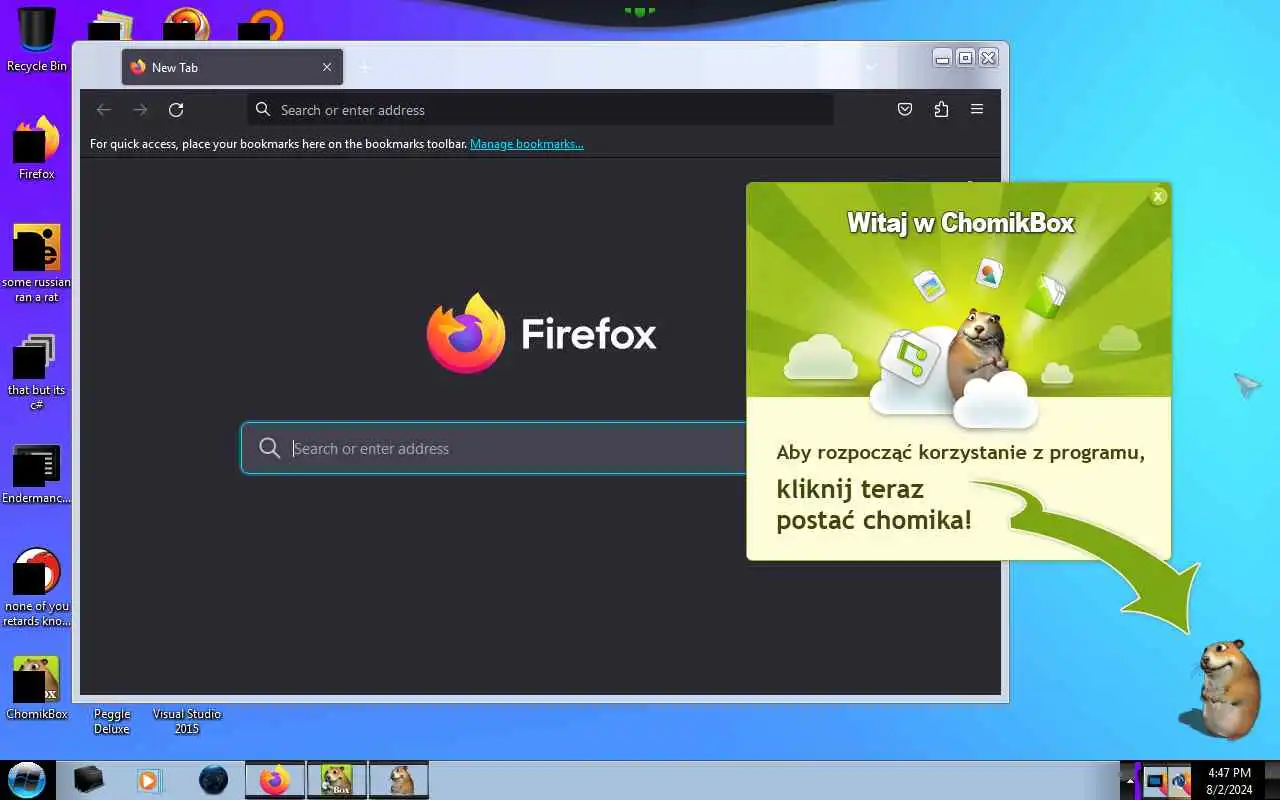The image size is (1280, 800).
Task: Focus the top address bar
Action: point(540,110)
